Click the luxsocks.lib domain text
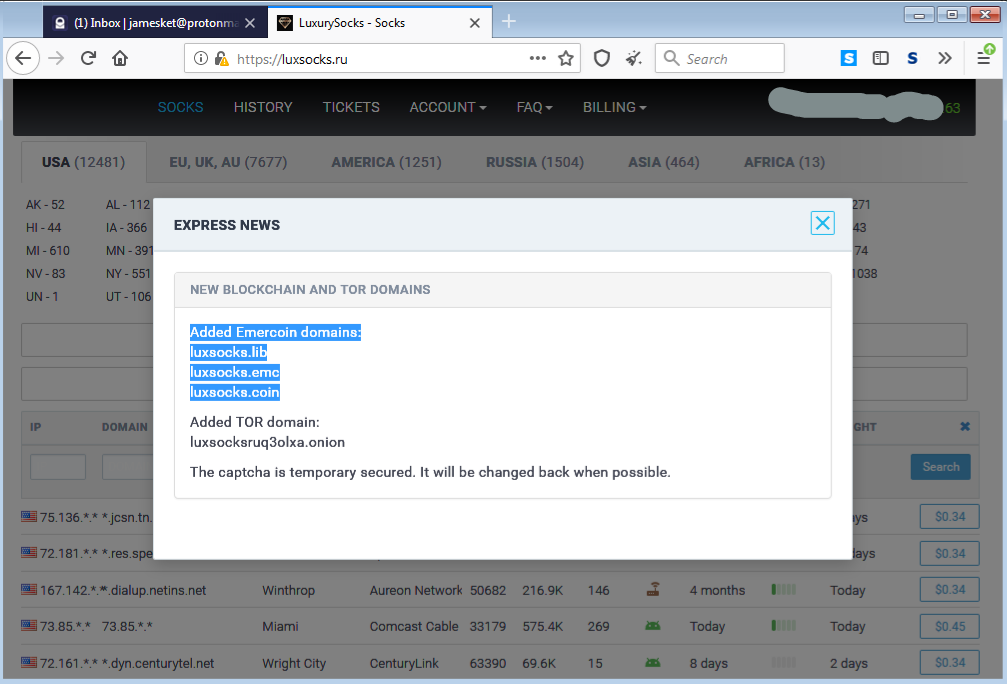The height and width of the screenshot is (684, 1007). coord(228,352)
